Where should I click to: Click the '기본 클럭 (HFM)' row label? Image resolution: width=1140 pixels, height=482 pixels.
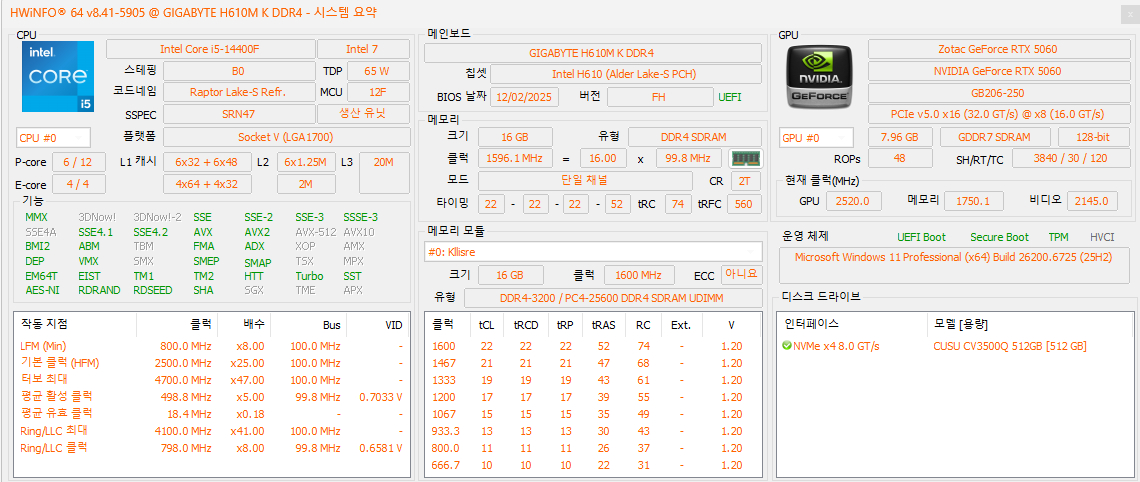(59, 363)
